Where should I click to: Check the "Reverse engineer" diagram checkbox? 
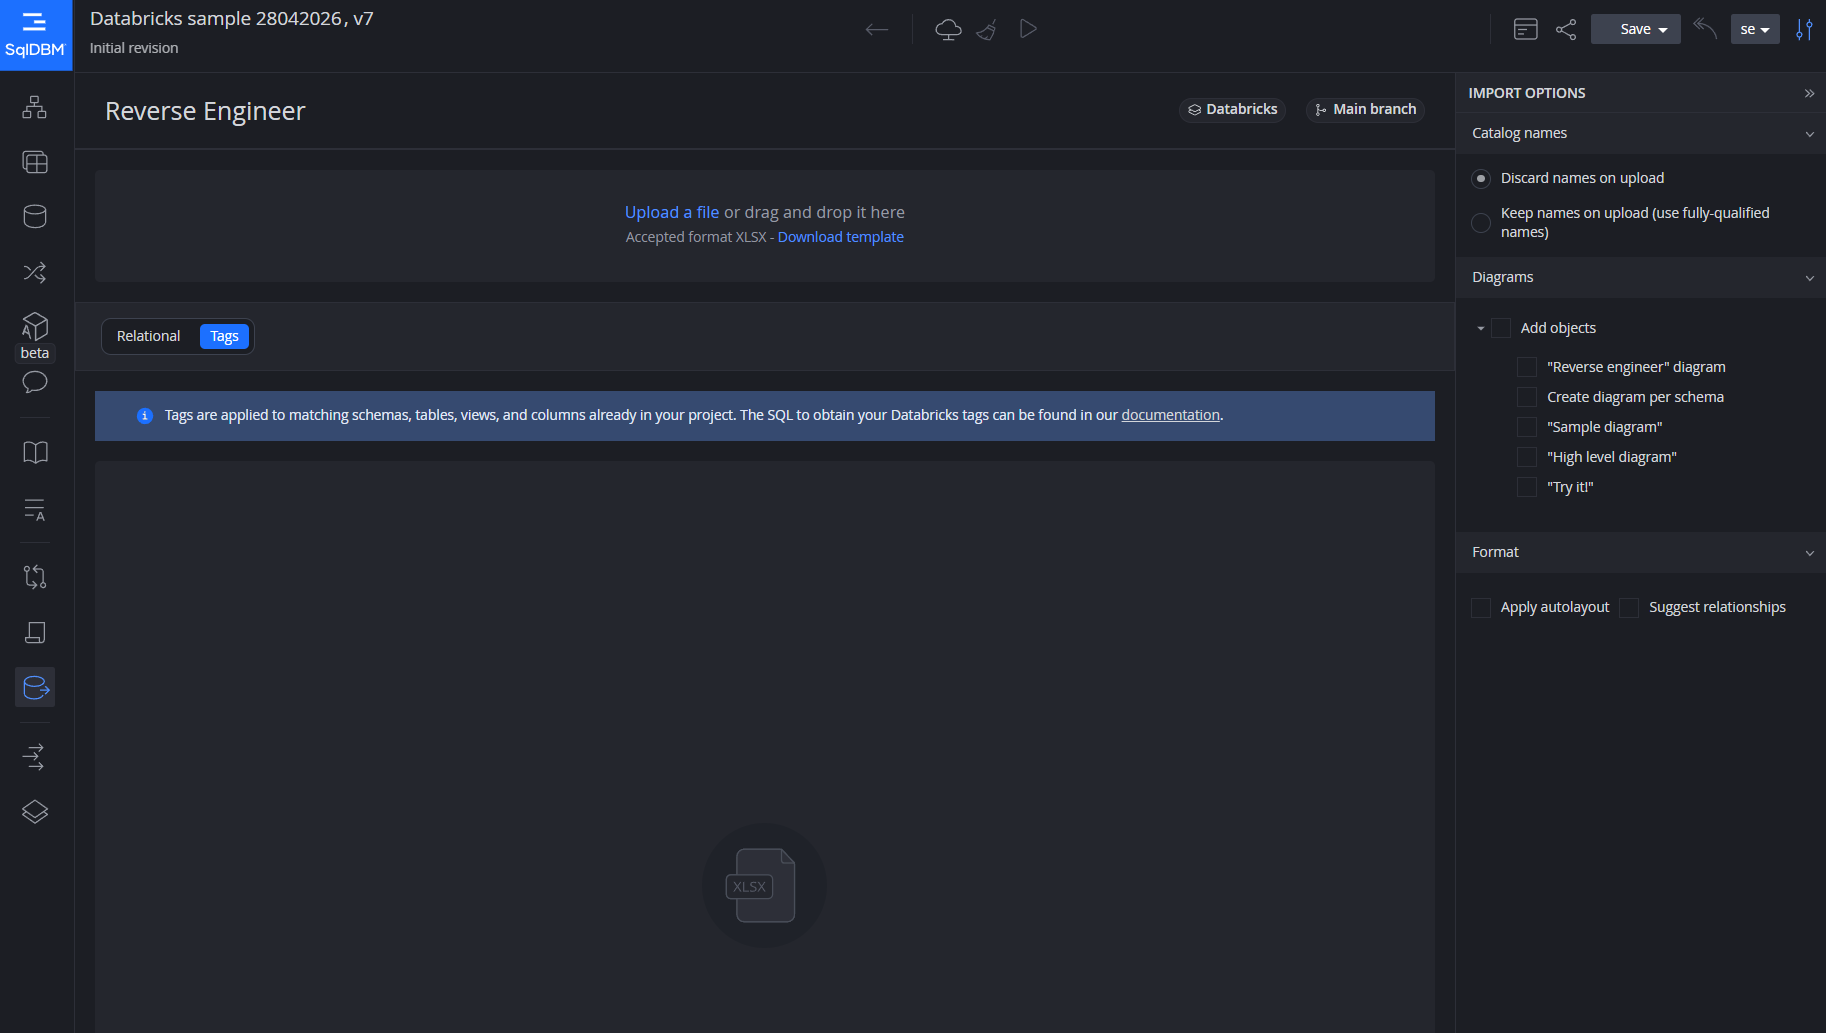1527,367
